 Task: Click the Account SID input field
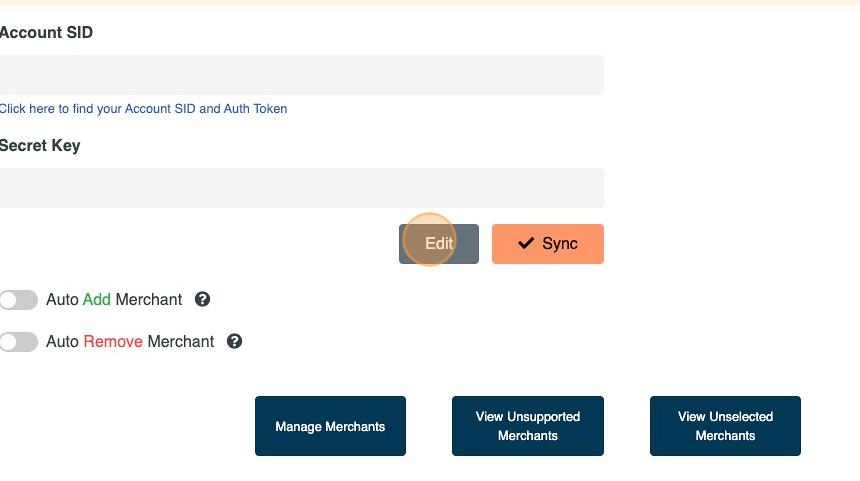click(x=301, y=75)
